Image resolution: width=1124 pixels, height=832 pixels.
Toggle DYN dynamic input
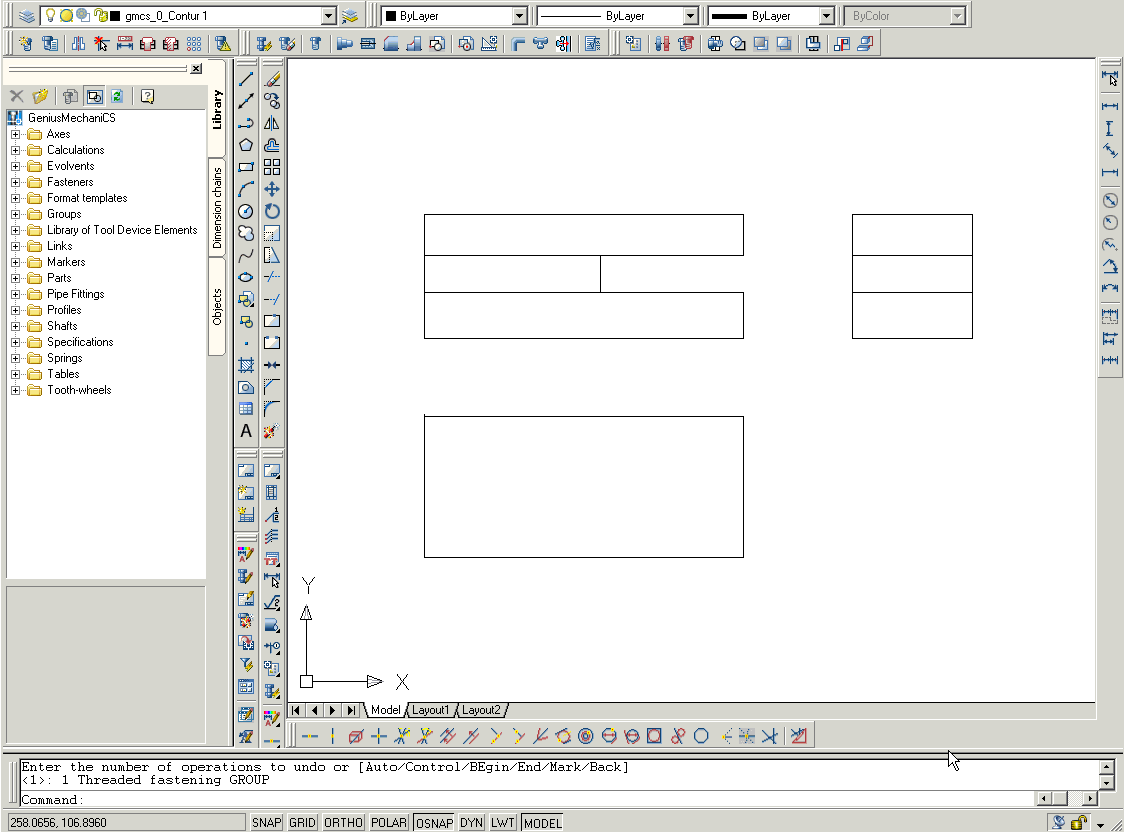click(x=472, y=823)
